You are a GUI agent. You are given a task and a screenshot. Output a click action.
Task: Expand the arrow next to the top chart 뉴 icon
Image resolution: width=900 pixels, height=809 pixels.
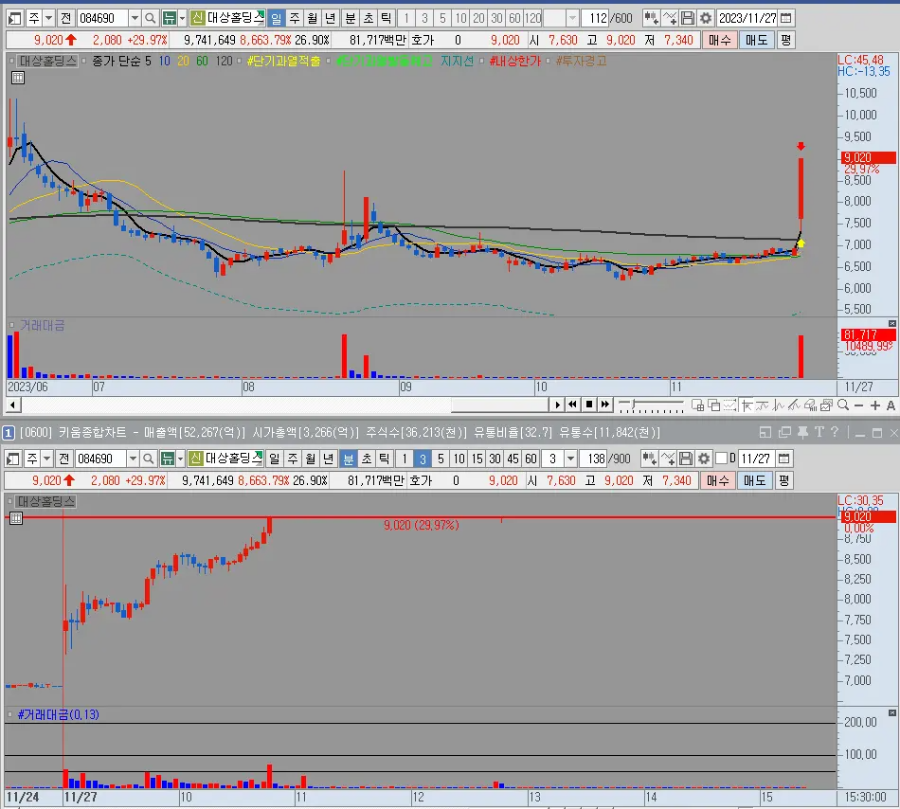tap(182, 18)
